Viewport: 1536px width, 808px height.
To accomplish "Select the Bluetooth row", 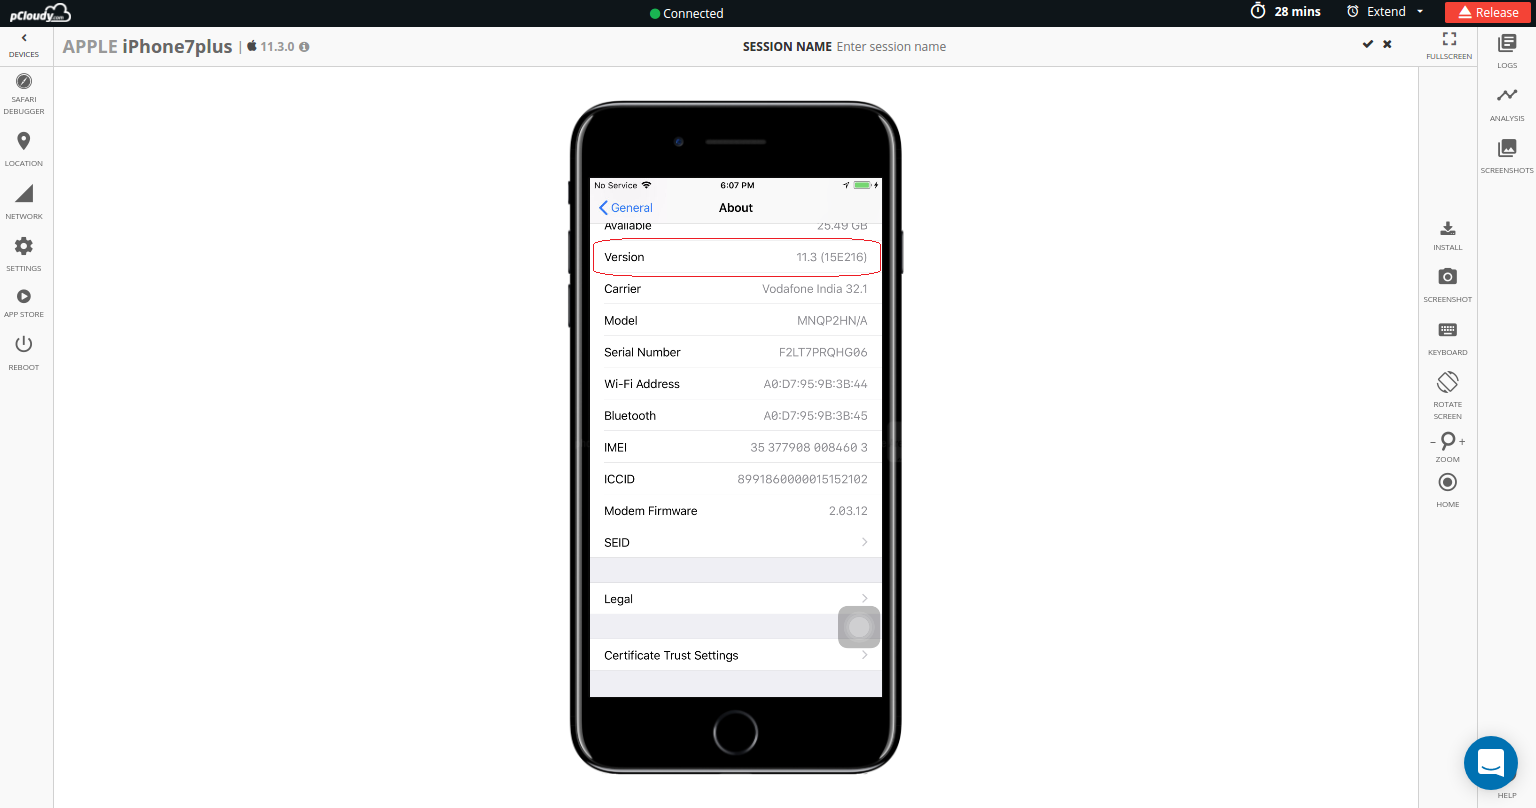I will coord(736,416).
